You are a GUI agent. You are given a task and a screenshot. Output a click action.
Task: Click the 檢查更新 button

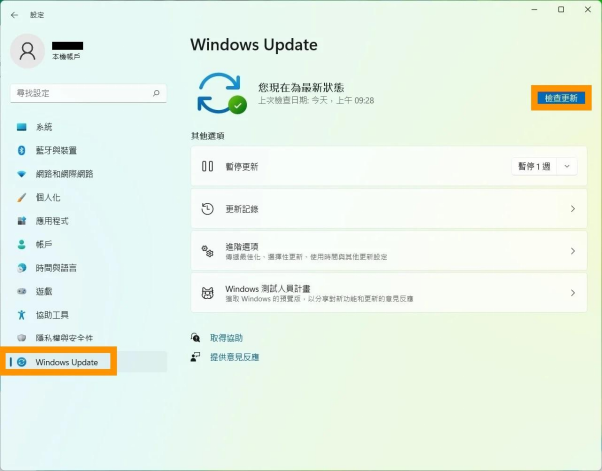(561, 98)
